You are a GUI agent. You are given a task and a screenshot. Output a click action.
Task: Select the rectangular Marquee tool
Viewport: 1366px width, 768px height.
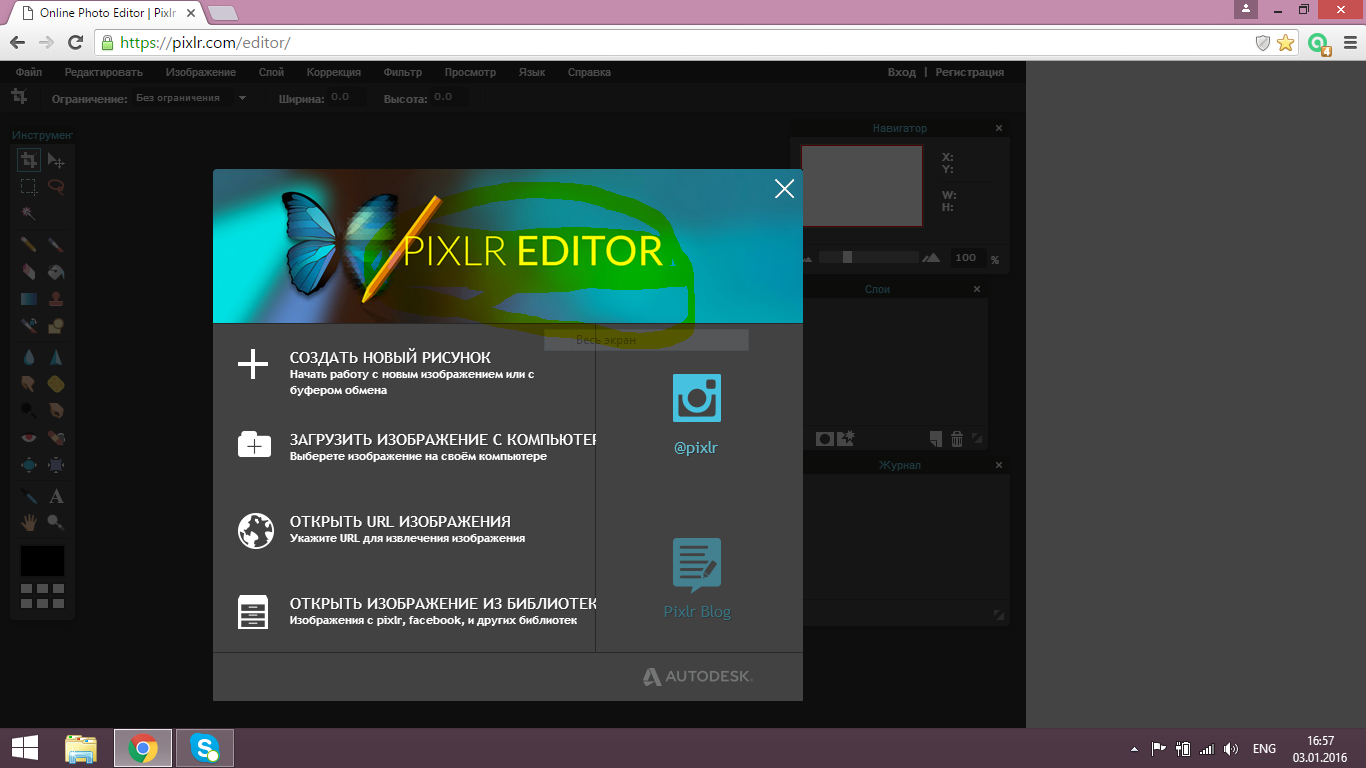tap(29, 187)
